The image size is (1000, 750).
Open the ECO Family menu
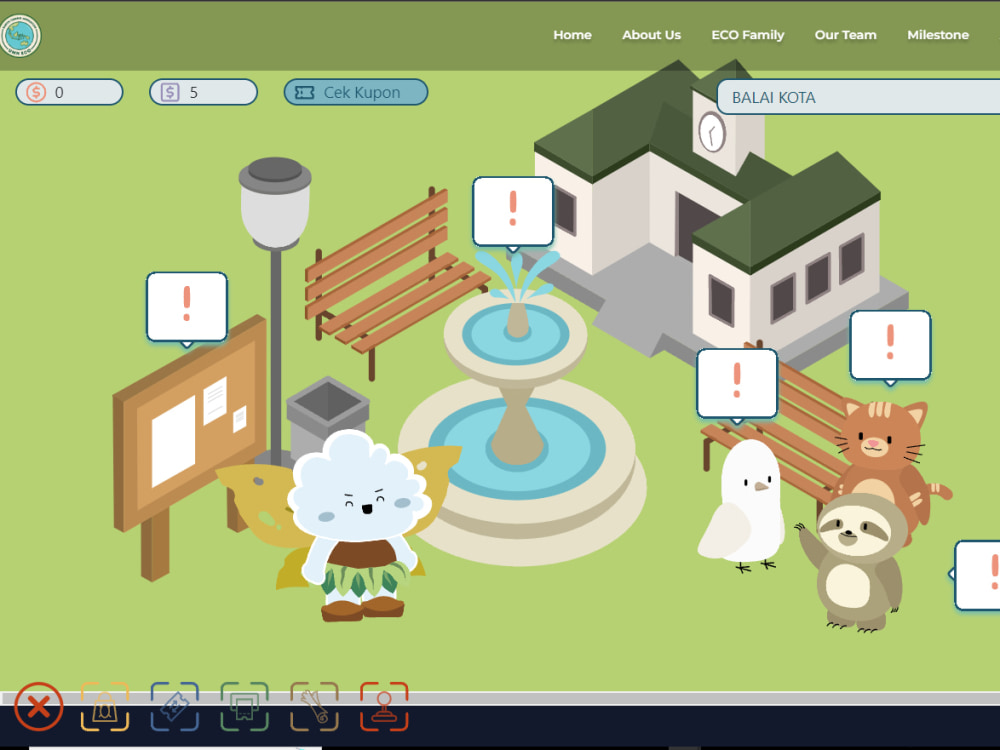tap(747, 35)
